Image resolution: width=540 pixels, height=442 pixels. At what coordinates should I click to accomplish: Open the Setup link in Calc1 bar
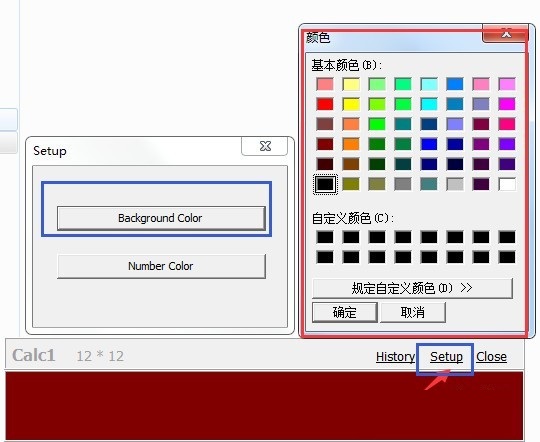pos(446,357)
